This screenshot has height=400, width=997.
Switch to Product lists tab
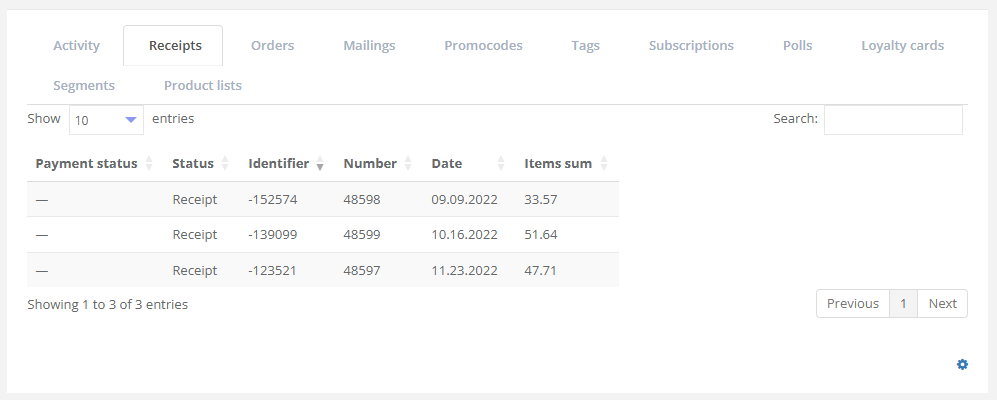pyautogui.click(x=203, y=86)
